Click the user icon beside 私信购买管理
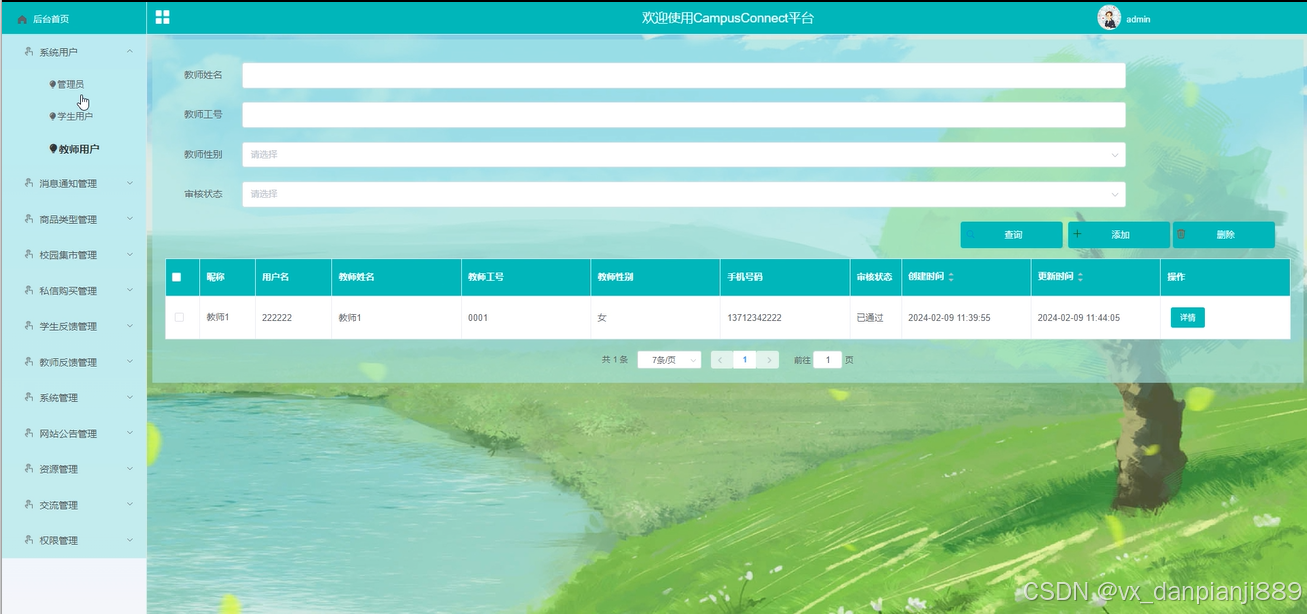The height and width of the screenshot is (614, 1307). point(28,290)
